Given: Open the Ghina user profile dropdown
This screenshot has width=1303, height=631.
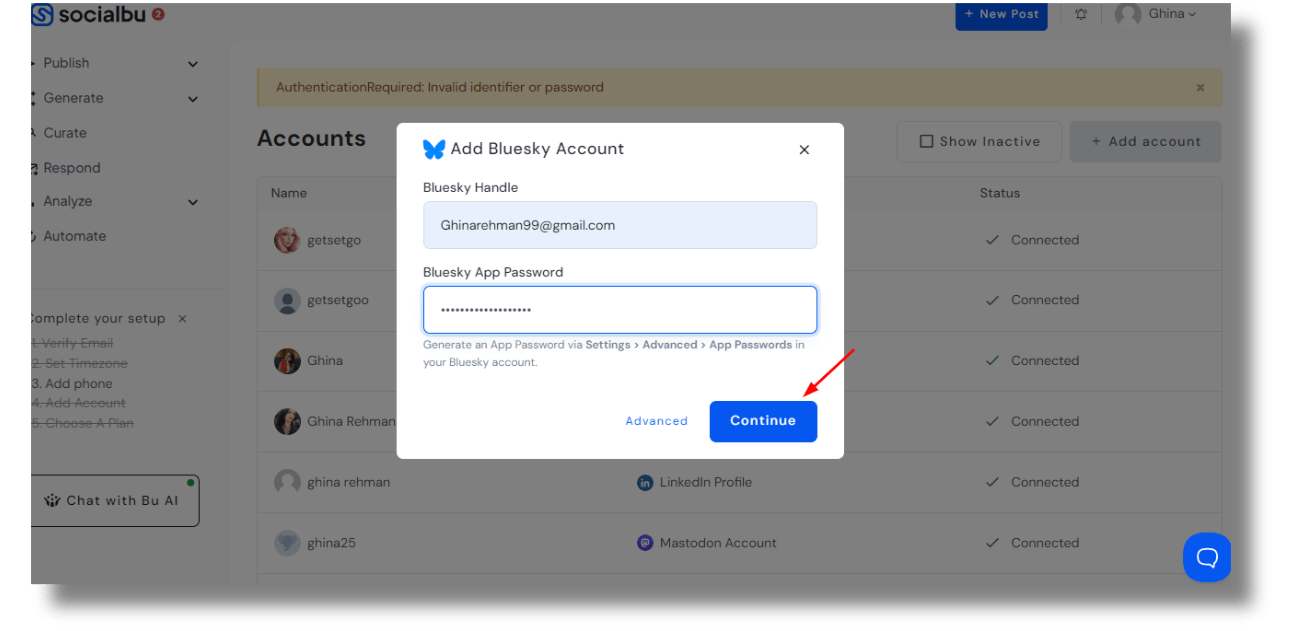Looking at the screenshot, I should click(x=1157, y=14).
